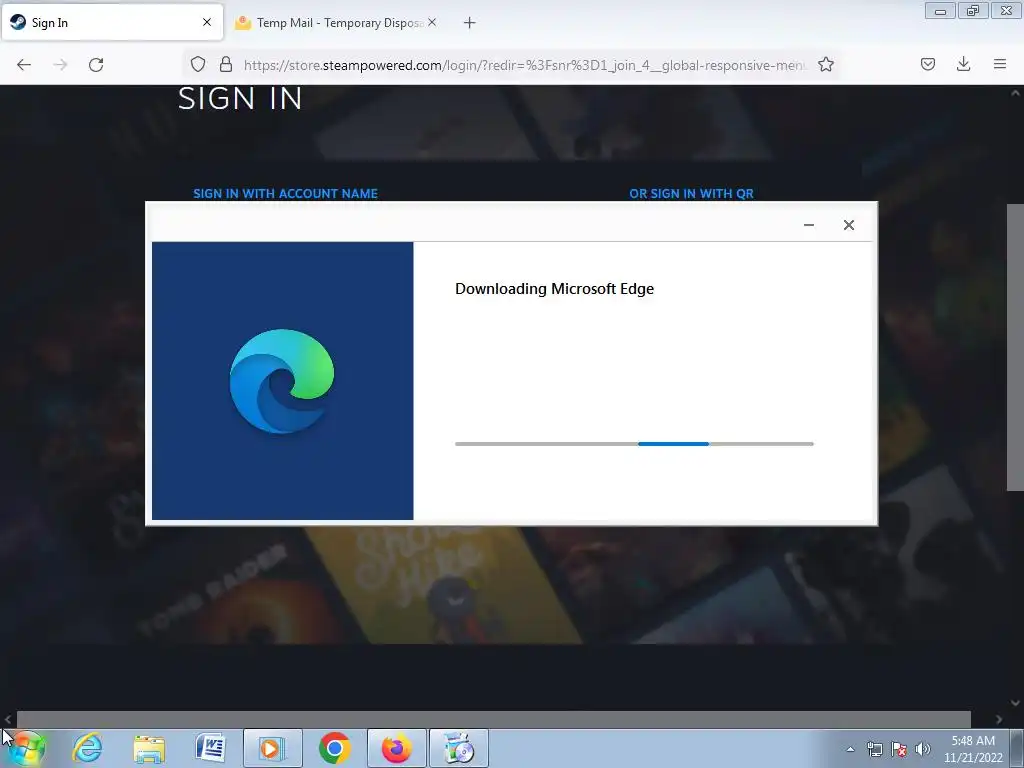Save page to Pocket
Image resolution: width=1024 pixels, height=768 pixels.
coord(928,64)
